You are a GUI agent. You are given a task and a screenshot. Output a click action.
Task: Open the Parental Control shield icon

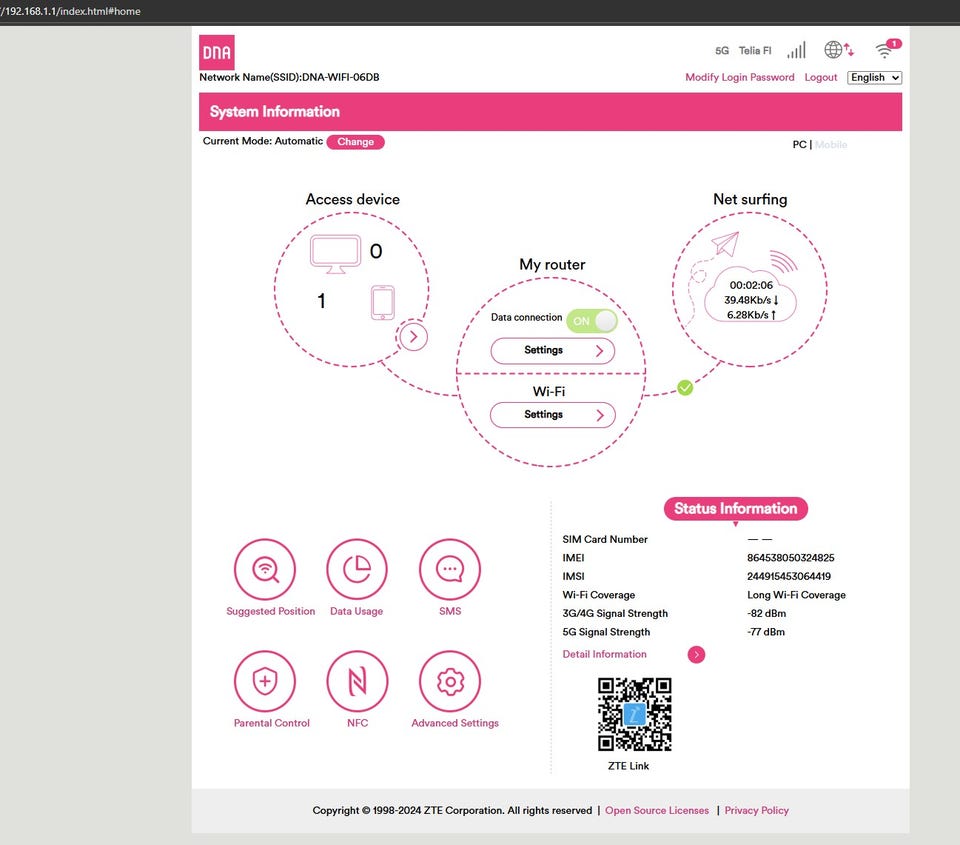pyautogui.click(x=265, y=681)
